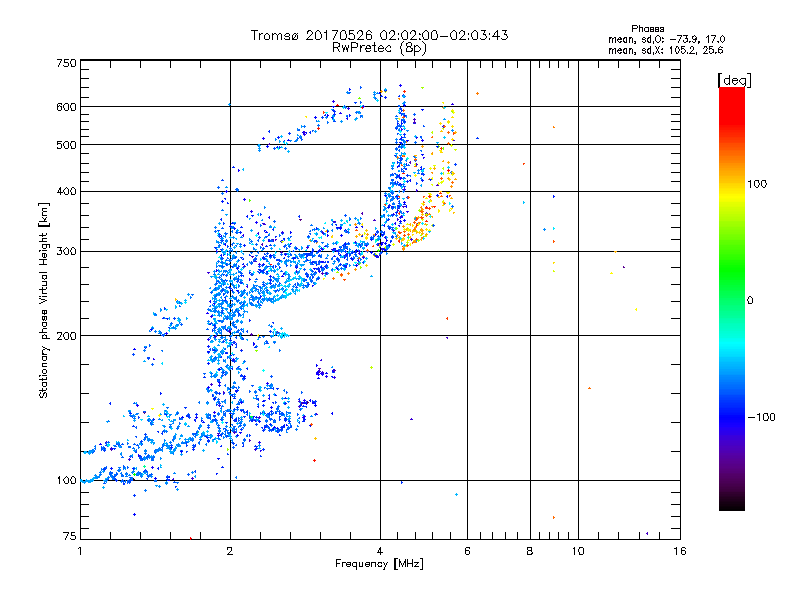Click the y-axis tick label '300'
This screenshot has height=600, width=800.
point(66,251)
